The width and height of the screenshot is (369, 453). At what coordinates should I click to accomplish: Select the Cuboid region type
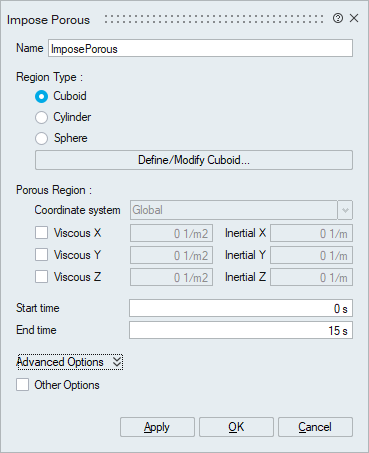41,97
